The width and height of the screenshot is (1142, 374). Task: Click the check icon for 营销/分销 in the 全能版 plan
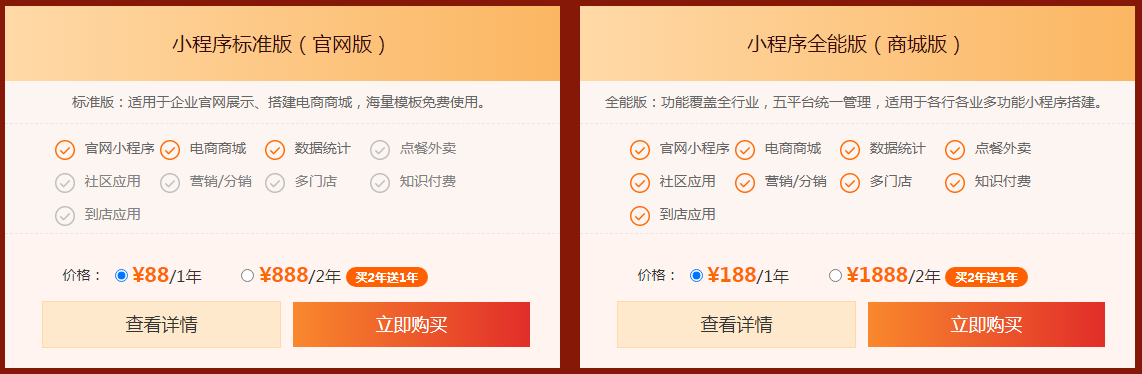(x=744, y=183)
